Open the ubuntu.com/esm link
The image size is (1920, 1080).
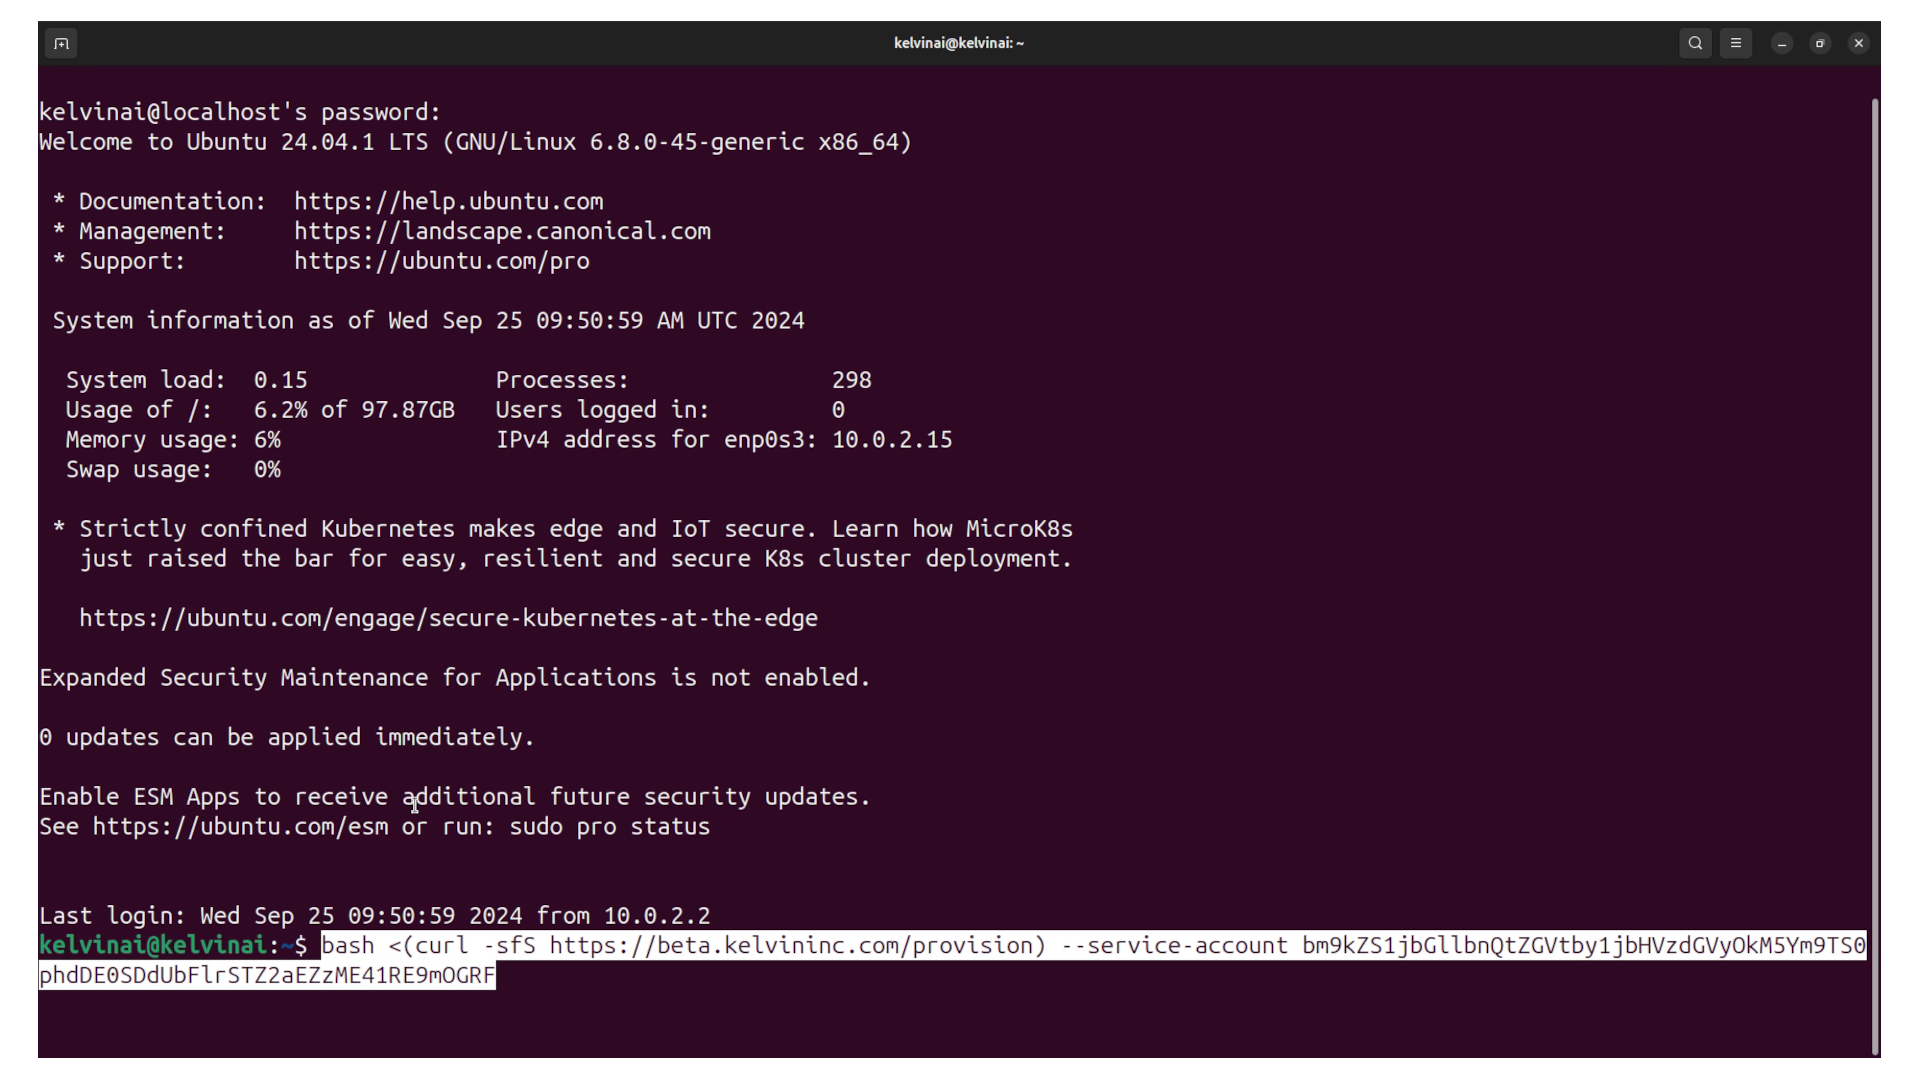pos(240,827)
